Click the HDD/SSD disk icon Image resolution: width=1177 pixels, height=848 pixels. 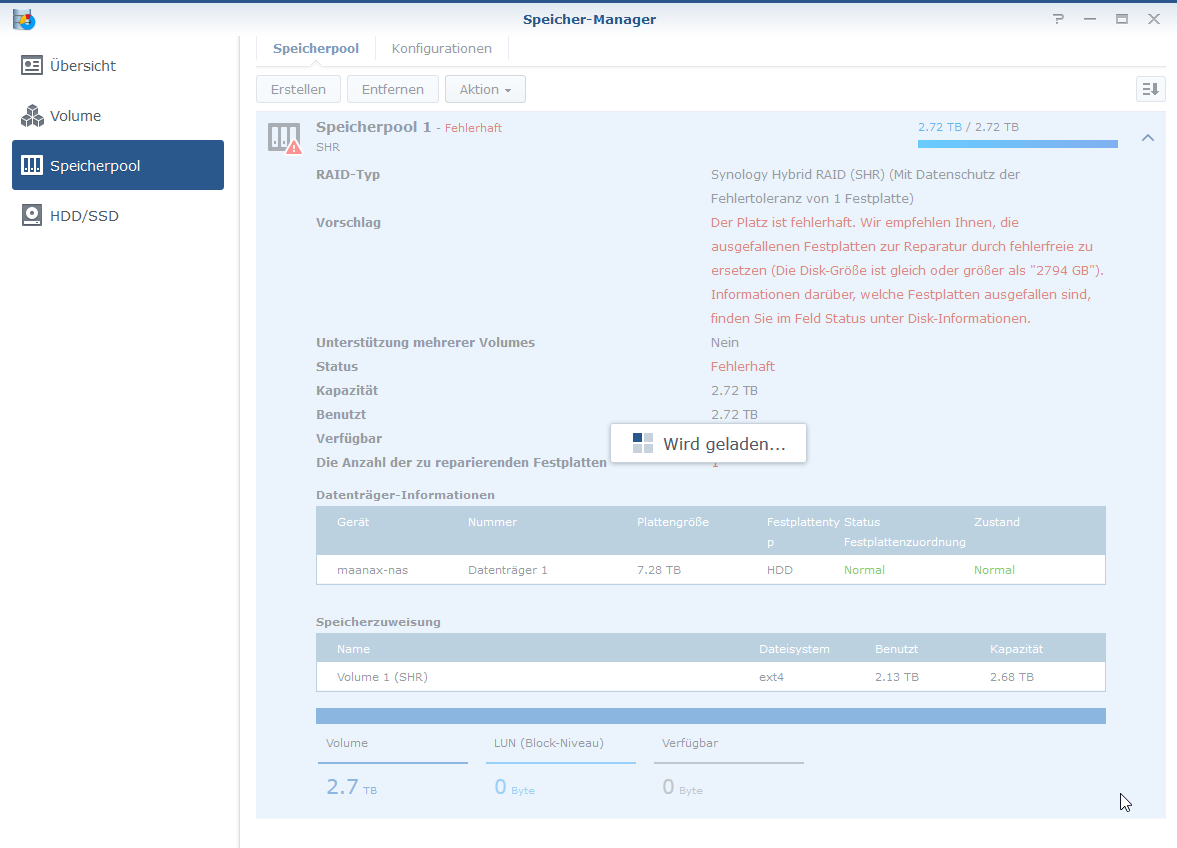[x=32, y=215]
